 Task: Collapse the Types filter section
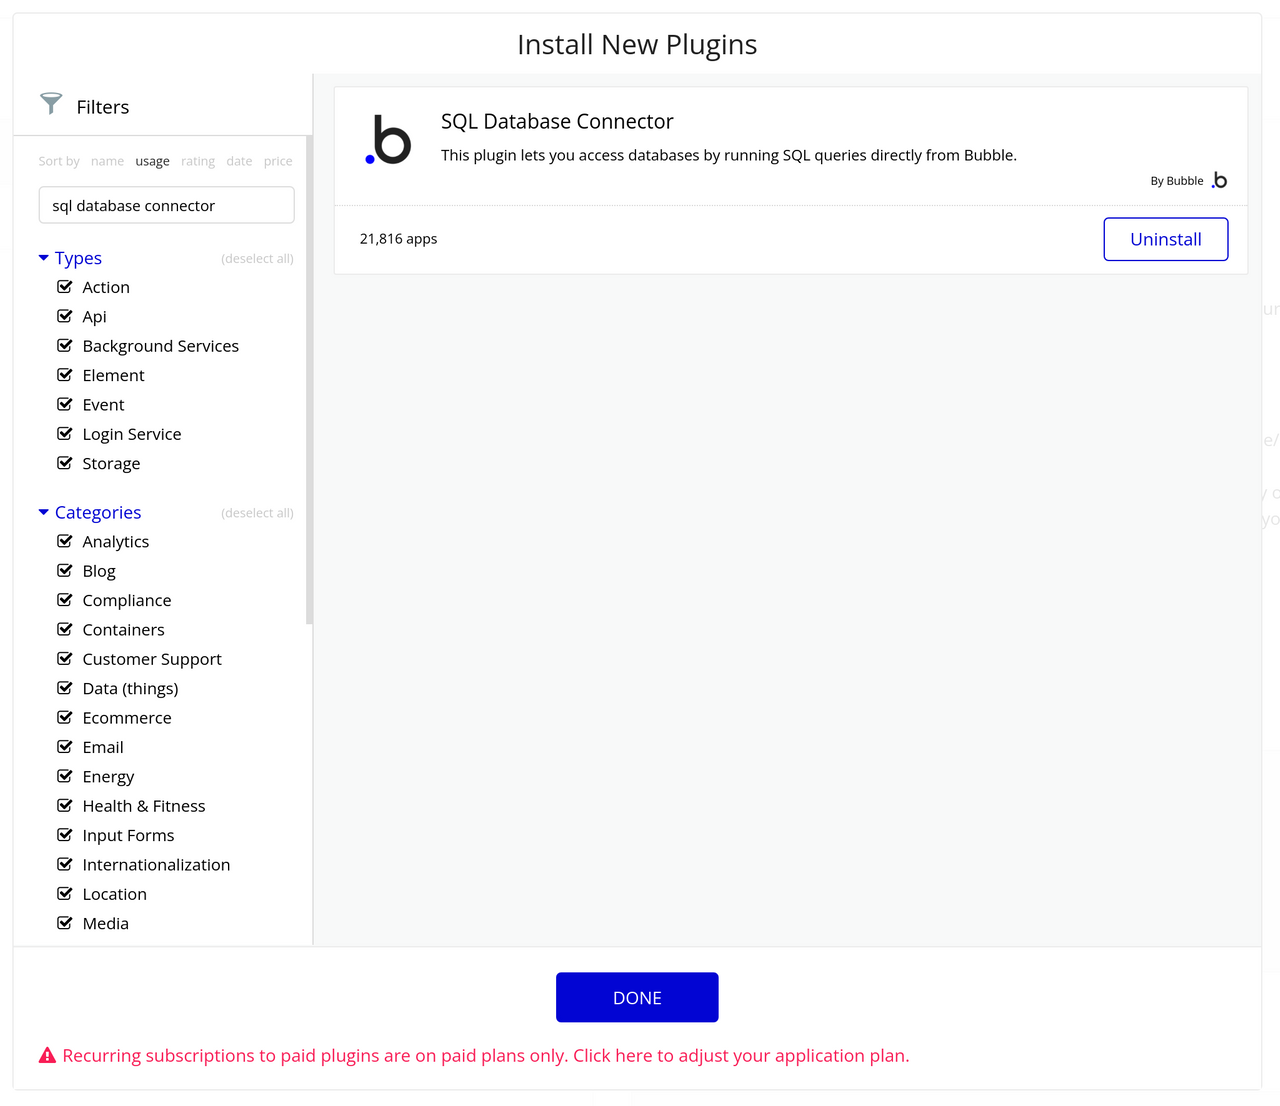(70, 258)
